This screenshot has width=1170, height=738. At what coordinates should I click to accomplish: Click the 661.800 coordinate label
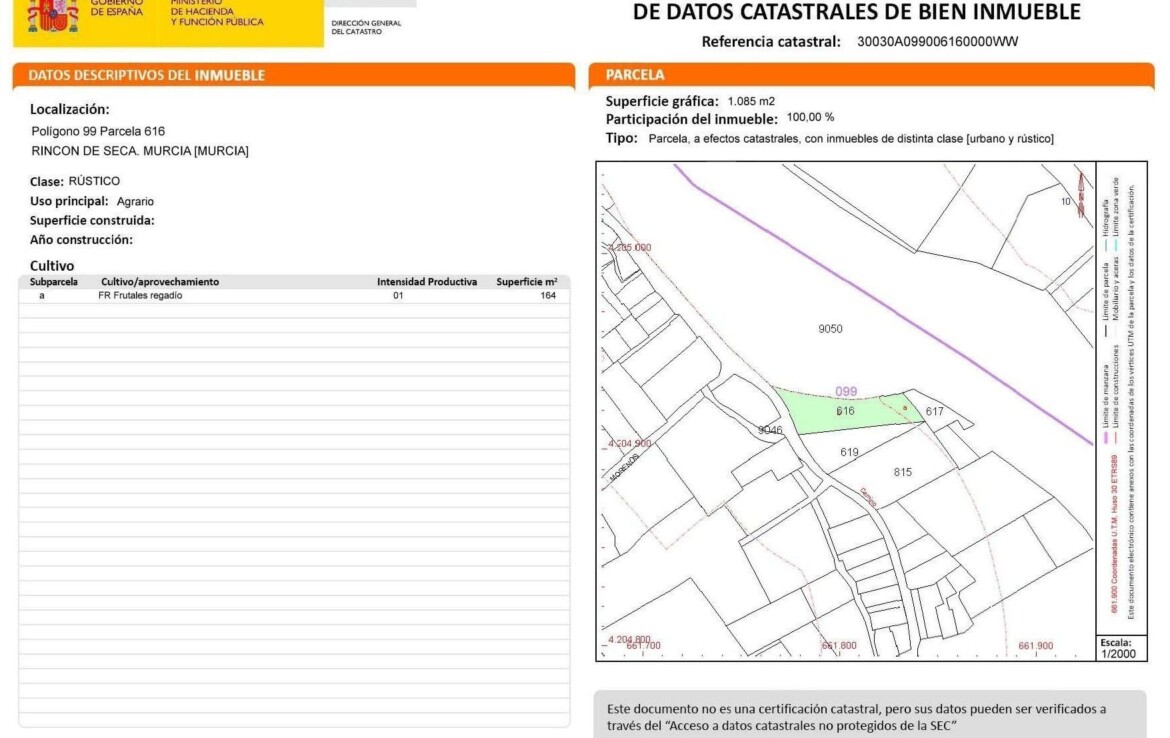[x=838, y=646]
